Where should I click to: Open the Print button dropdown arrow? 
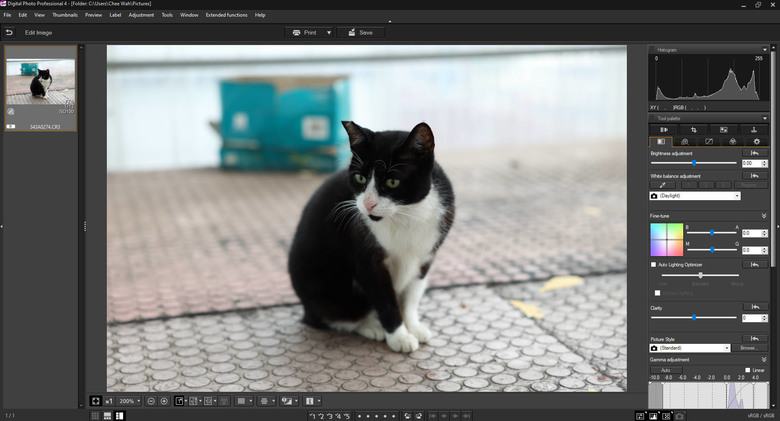(x=329, y=32)
